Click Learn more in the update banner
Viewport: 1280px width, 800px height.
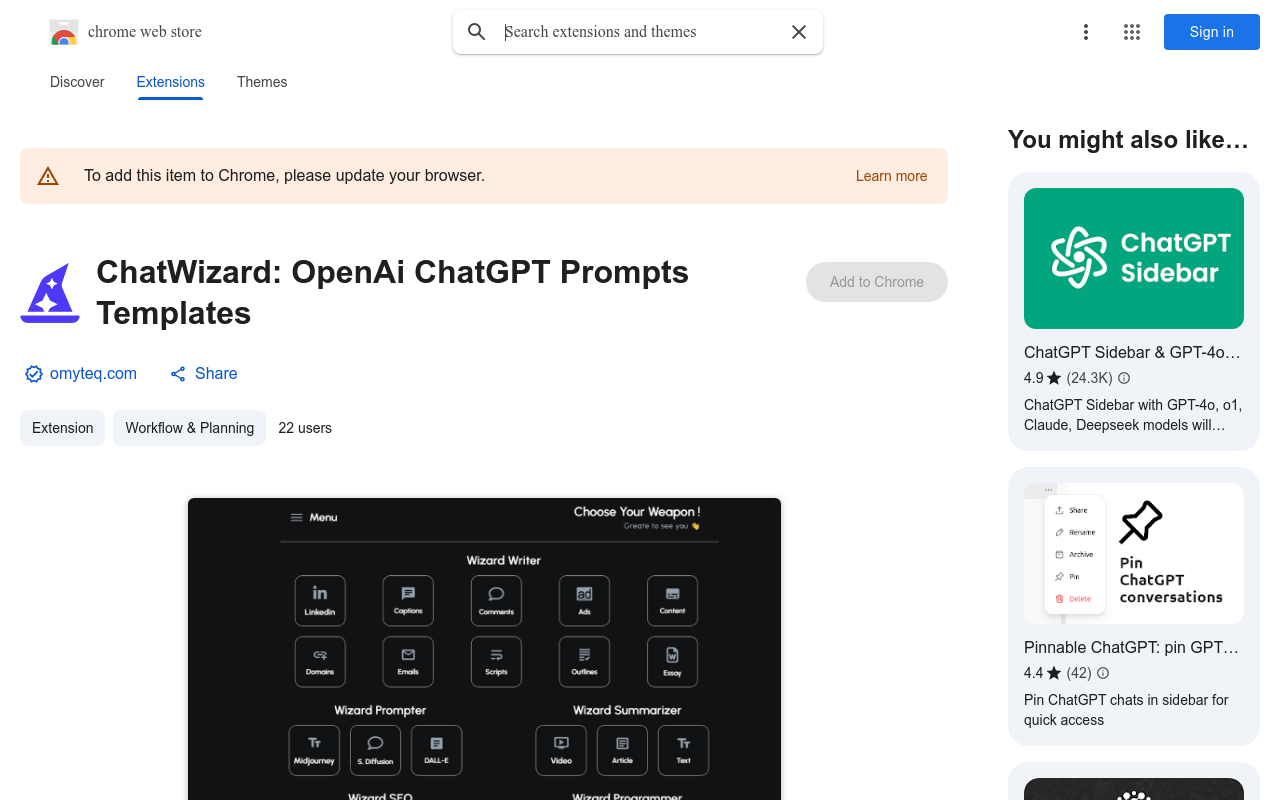point(891,176)
